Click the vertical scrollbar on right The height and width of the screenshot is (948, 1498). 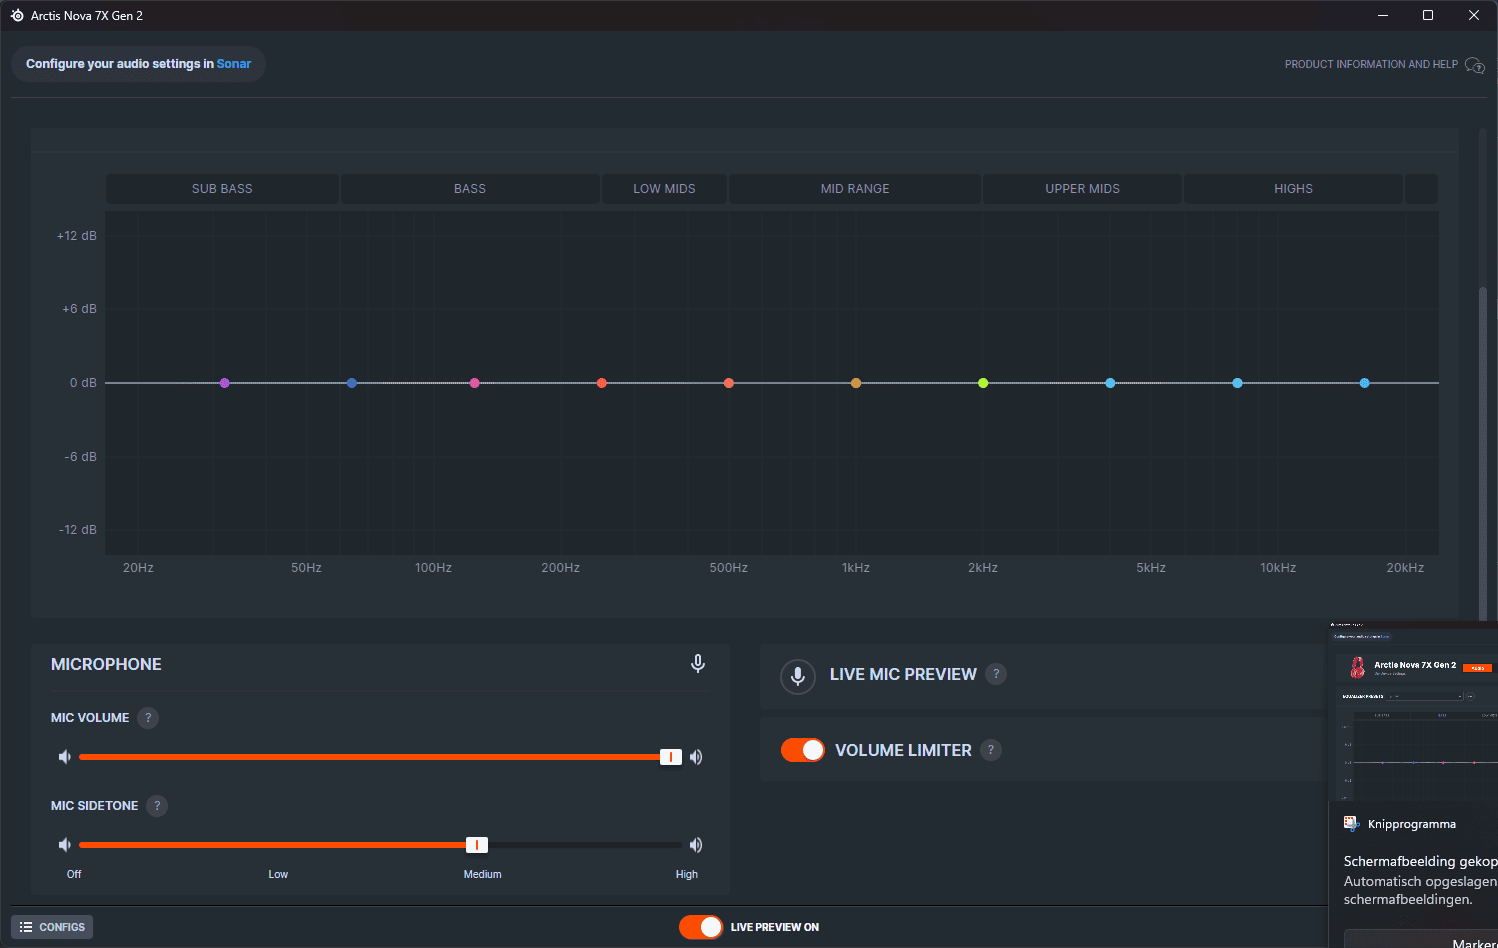pyautogui.click(x=1483, y=450)
